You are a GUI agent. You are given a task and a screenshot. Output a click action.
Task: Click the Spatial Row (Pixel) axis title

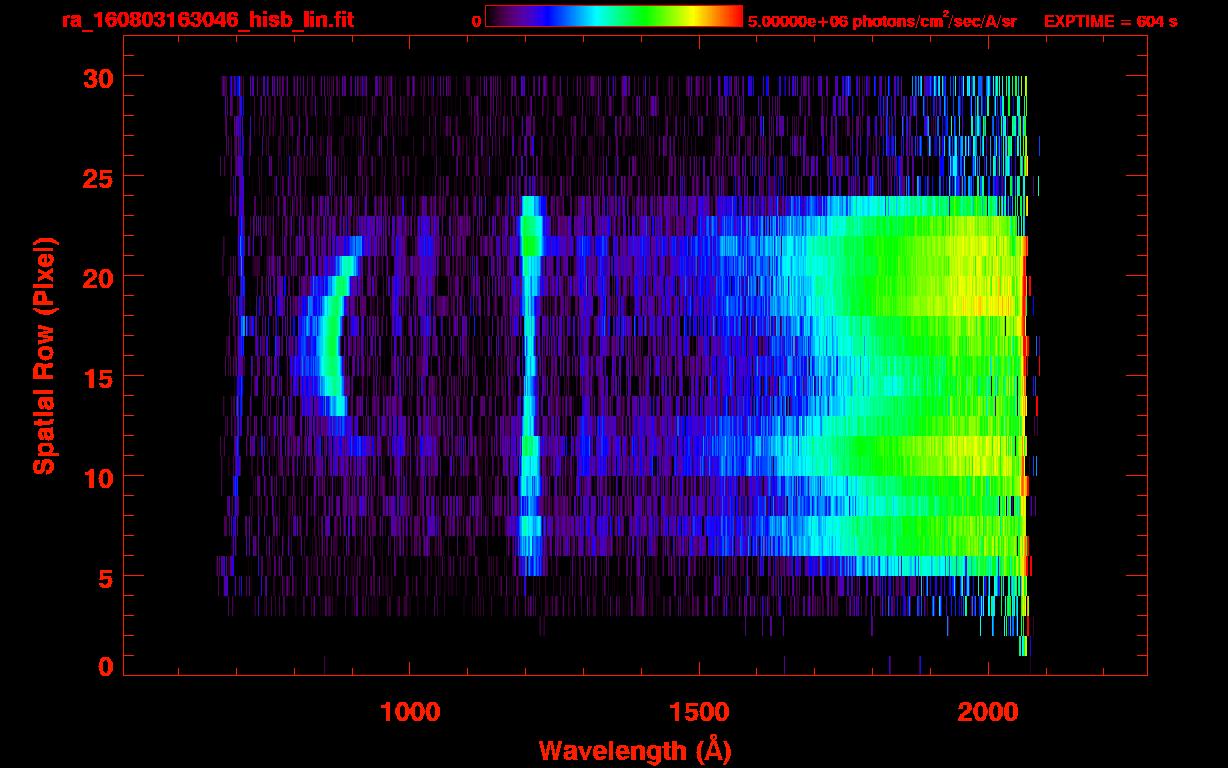[x=44, y=356]
